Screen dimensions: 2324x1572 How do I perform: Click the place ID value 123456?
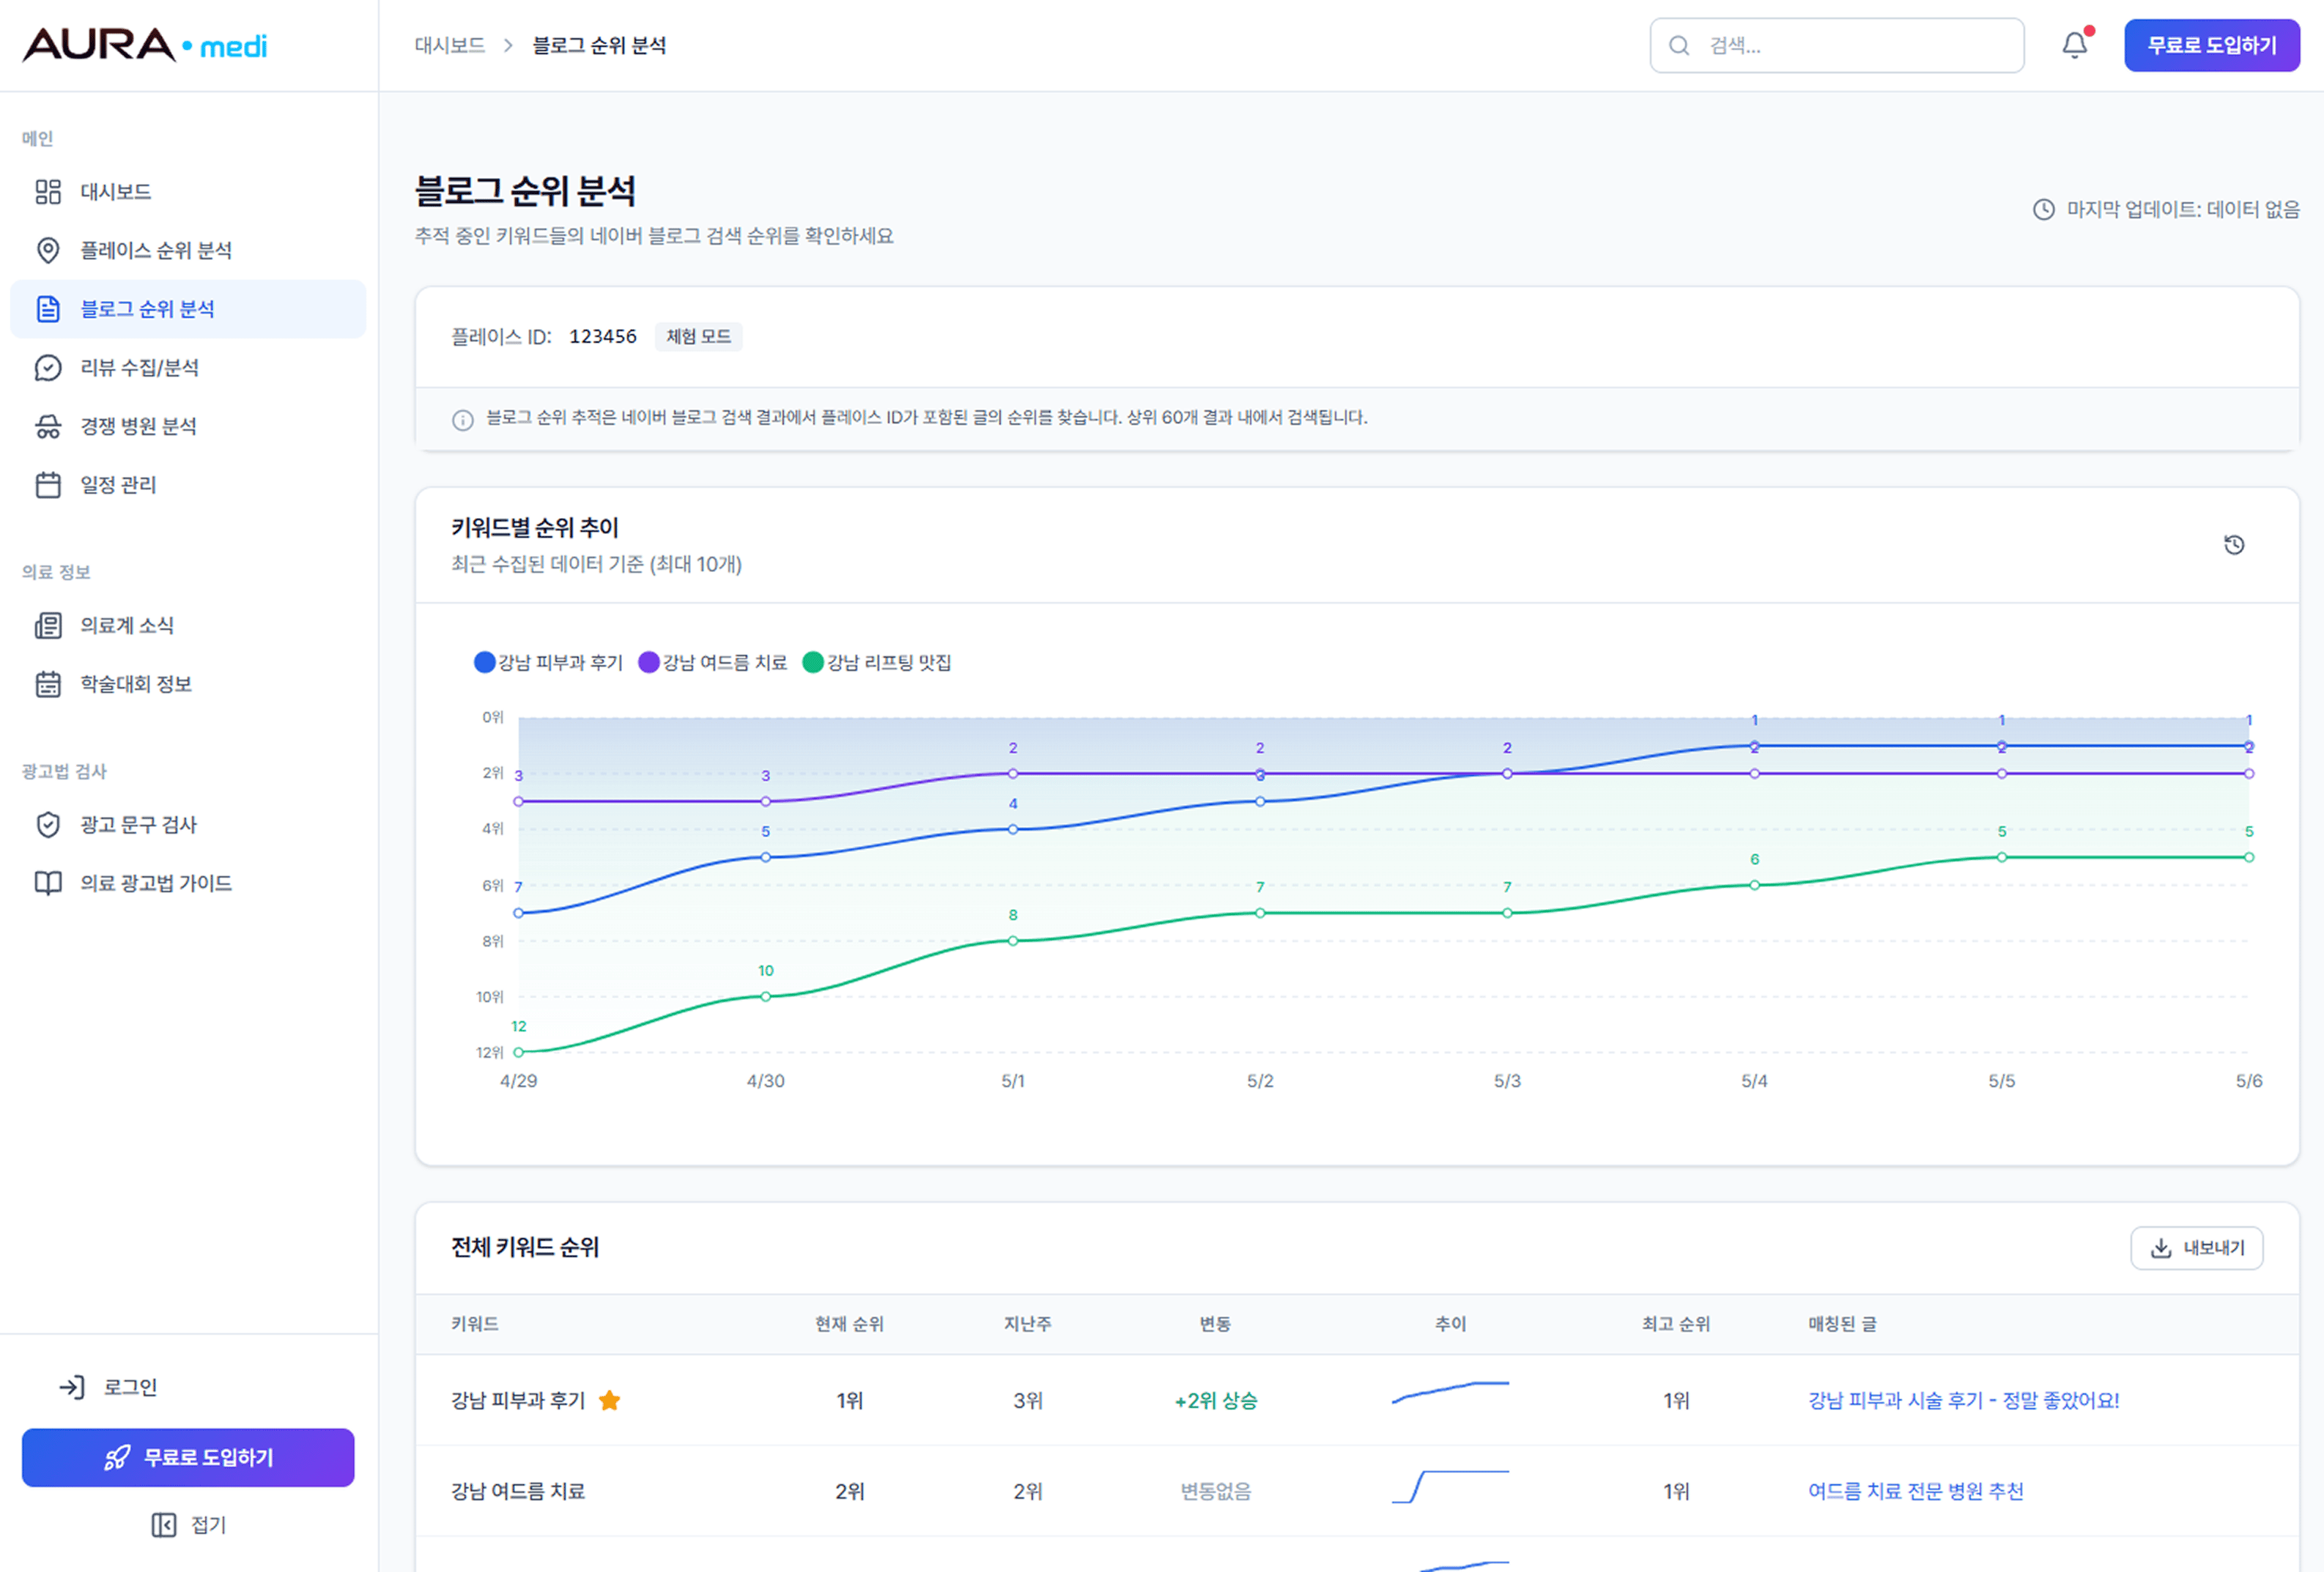pos(603,337)
